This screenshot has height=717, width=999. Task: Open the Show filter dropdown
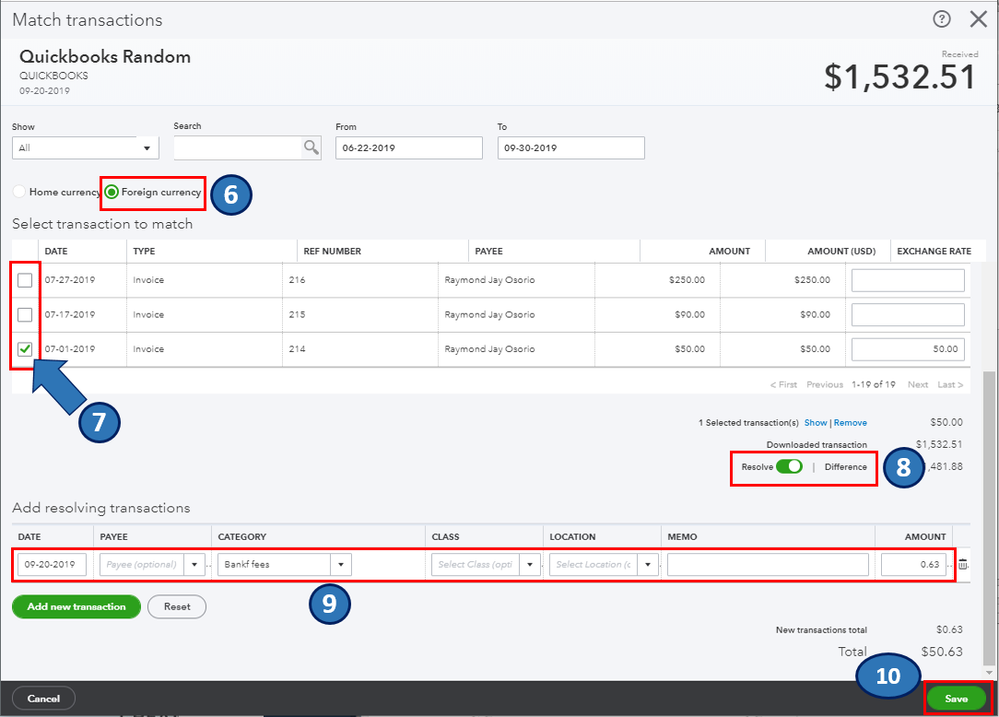pyautogui.click(x=85, y=148)
